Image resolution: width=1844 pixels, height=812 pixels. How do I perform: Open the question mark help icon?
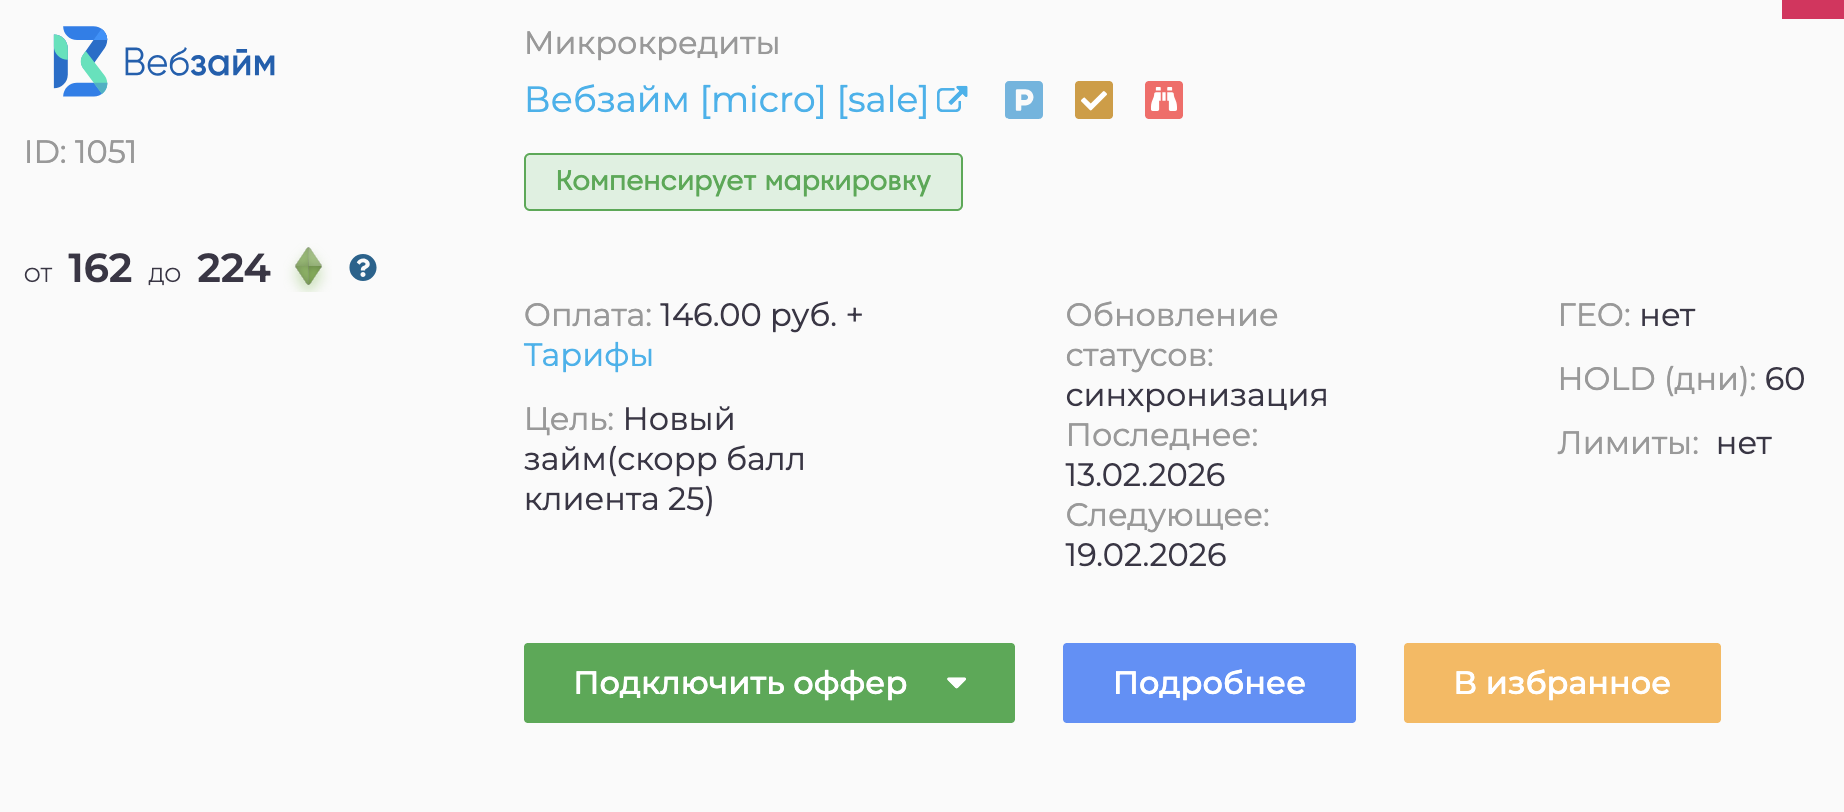(363, 268)
